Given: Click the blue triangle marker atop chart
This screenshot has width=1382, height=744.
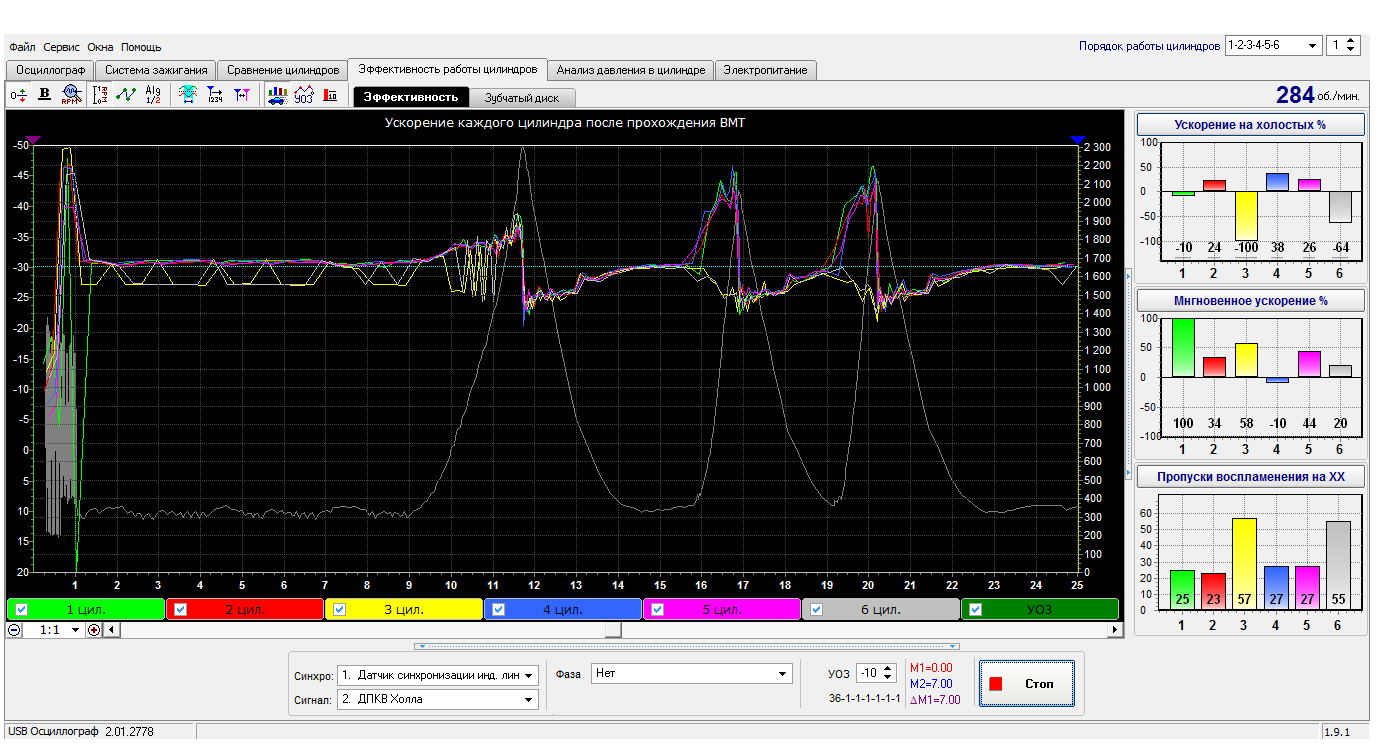Looking at the screenshot, I should point(1077,140).
